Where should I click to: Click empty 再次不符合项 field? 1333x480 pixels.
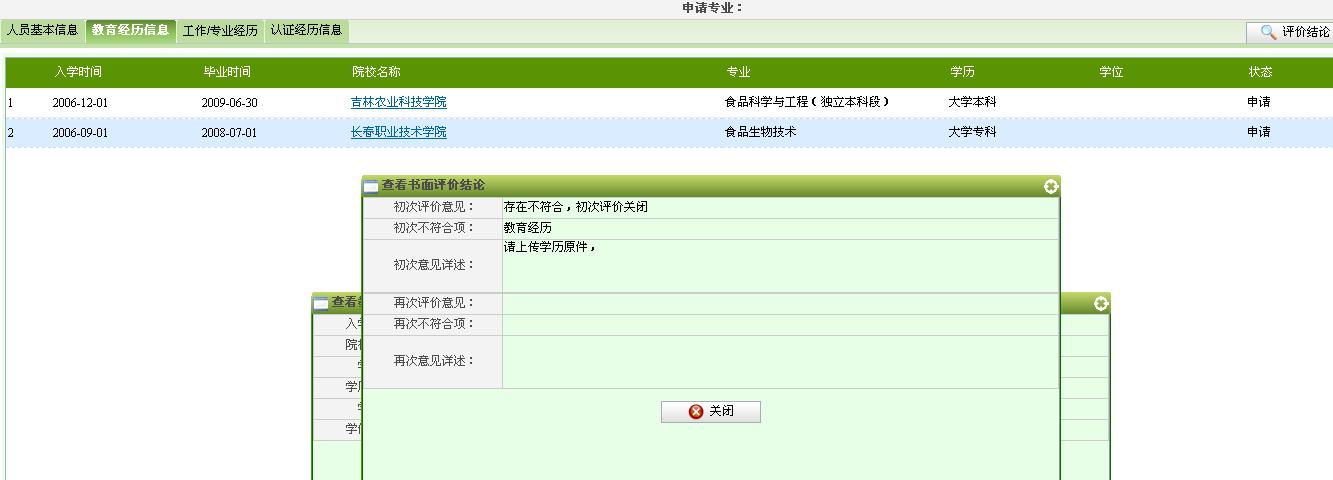[780, 324]
